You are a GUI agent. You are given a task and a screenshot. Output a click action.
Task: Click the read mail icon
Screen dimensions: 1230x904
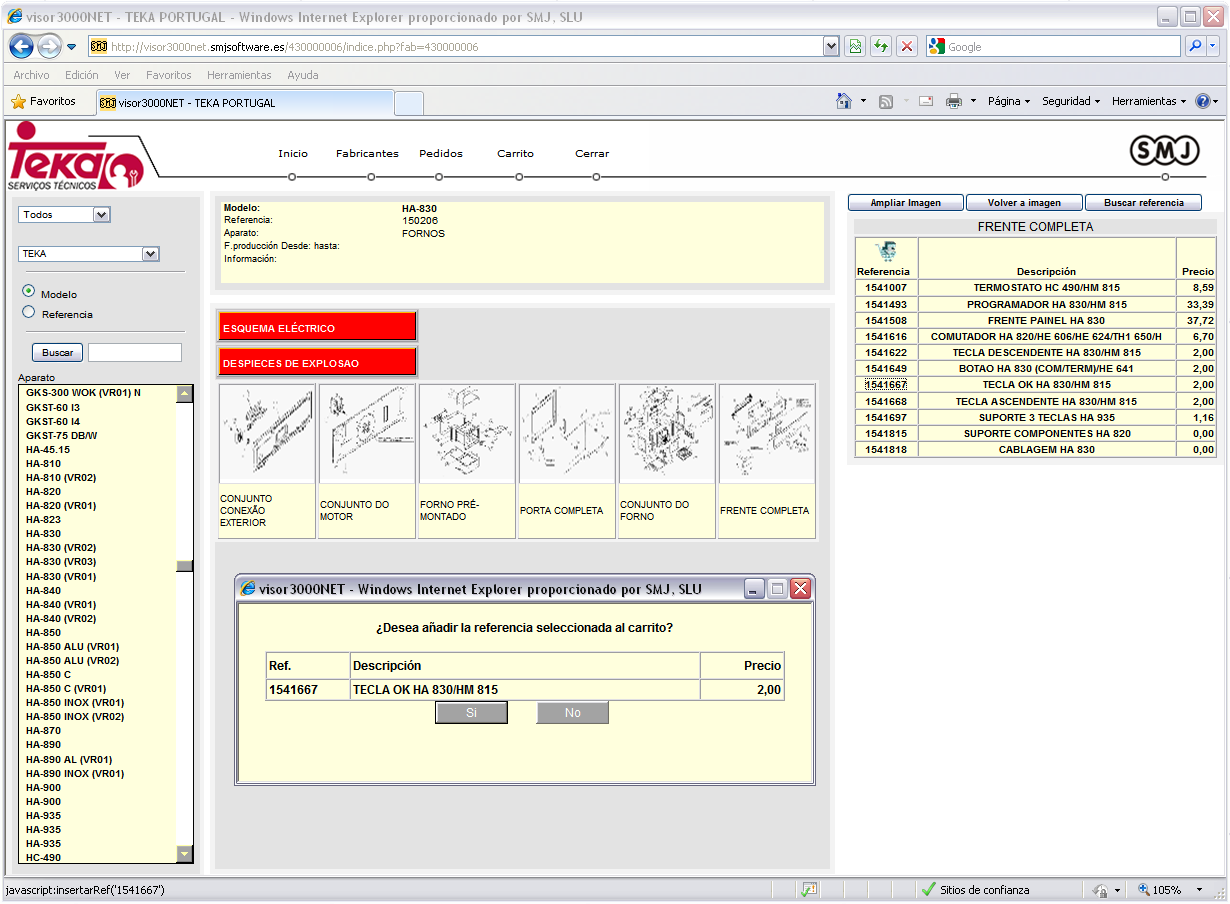click(926, 101)
